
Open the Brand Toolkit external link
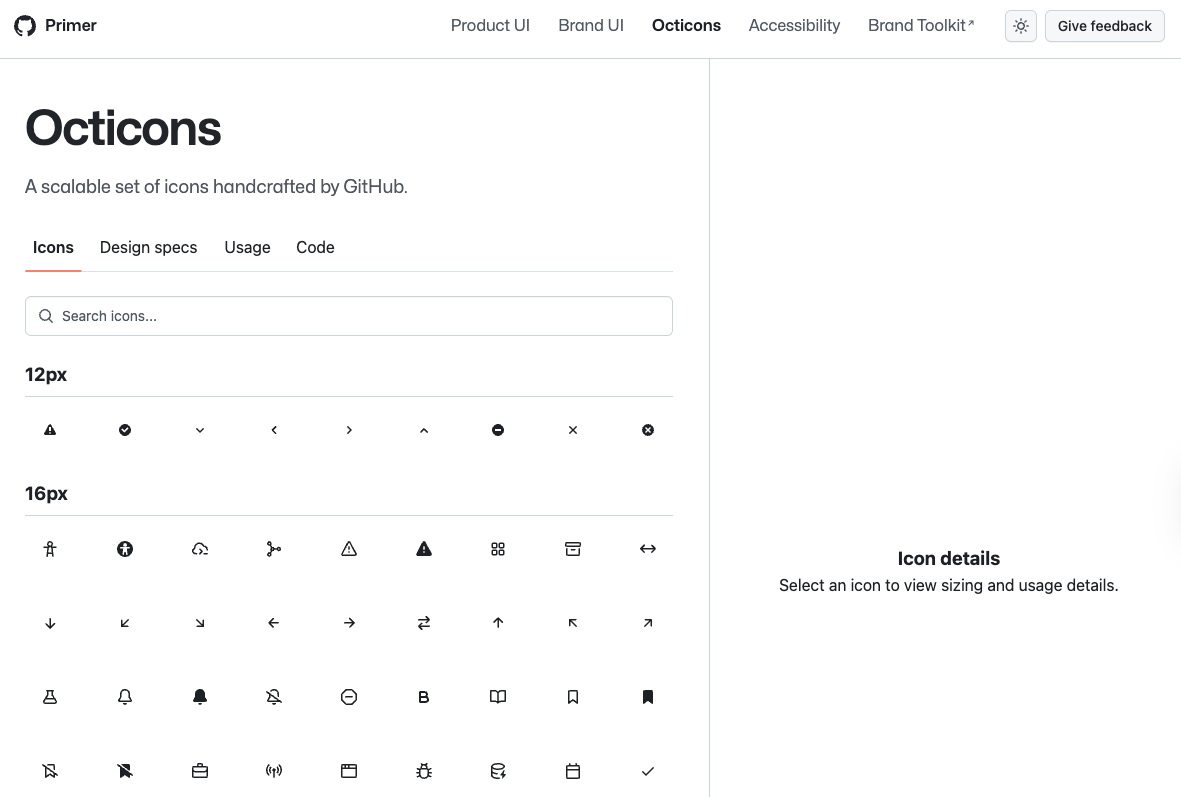920,26
